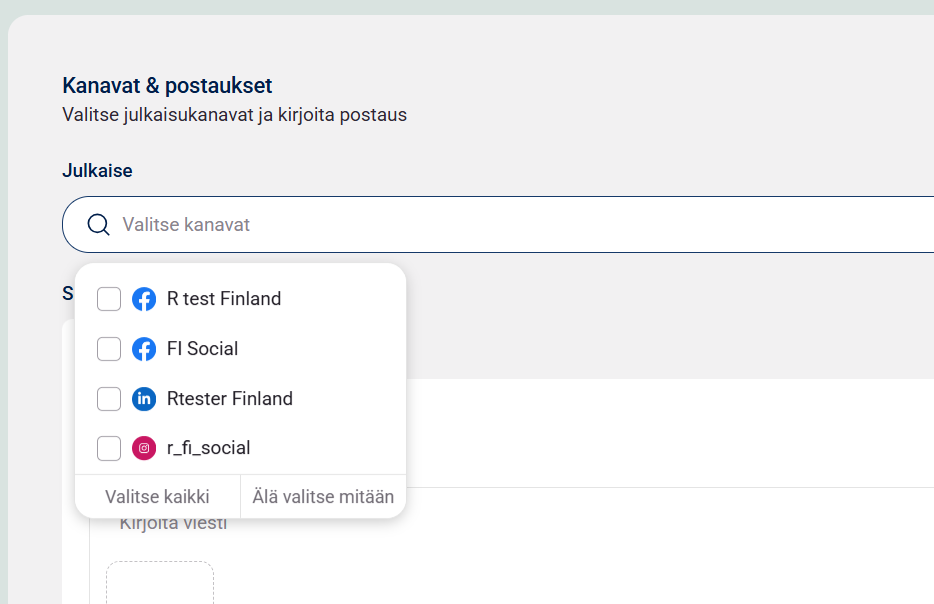This screenshot has width=934, height=604.
Task: Pick the Rtester Finland channel name
Action: point(230,399)
